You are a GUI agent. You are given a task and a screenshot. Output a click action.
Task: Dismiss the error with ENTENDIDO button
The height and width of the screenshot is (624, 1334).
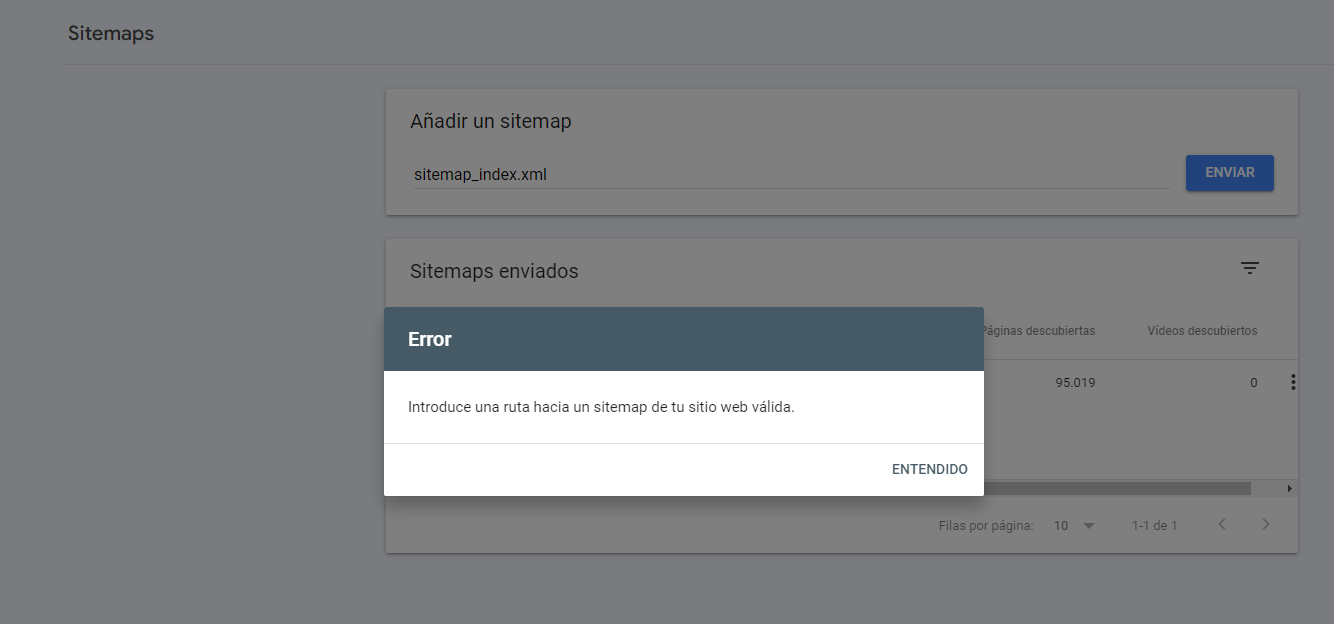pyautogui.click(x=929, y=469)
